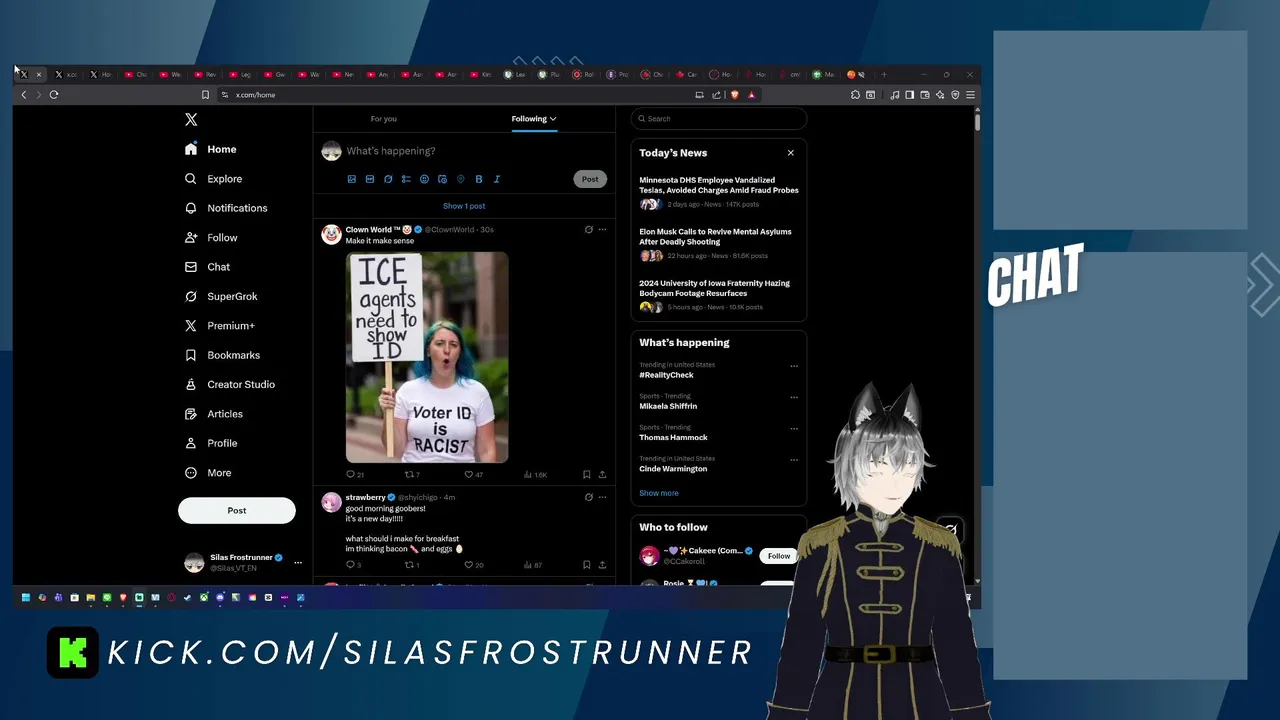The width and height of the screenshot is (1280, 720).
Task: Click the Grok icon in compose toolbar
Action: point(388,179)
